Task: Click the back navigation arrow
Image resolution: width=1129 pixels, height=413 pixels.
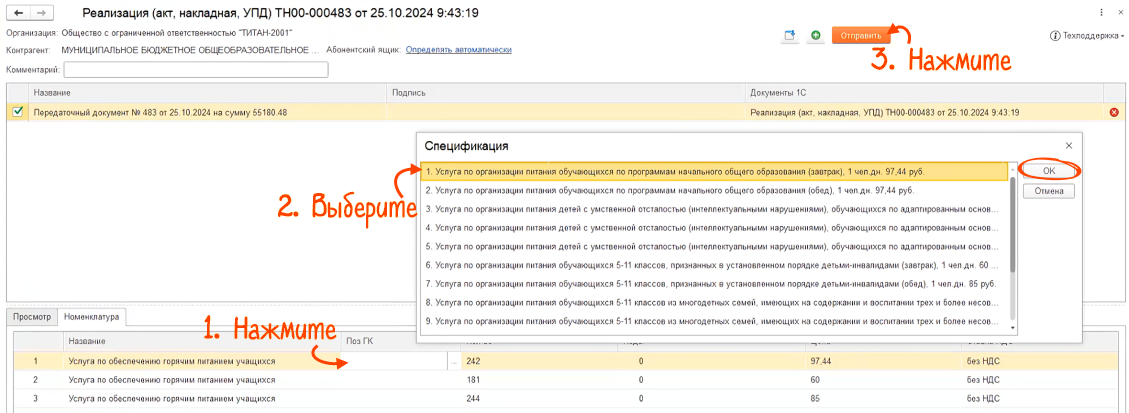Action: (18, 12)
